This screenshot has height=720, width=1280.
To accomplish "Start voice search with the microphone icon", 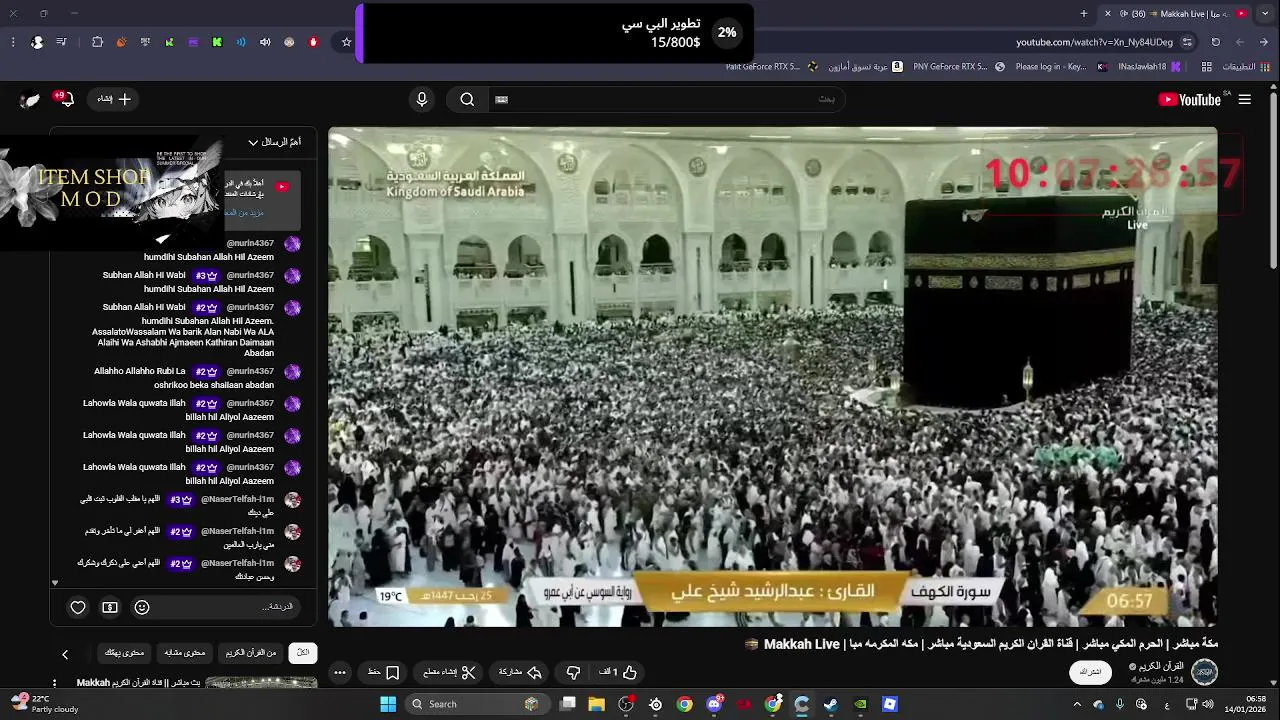I will point(422,99).
